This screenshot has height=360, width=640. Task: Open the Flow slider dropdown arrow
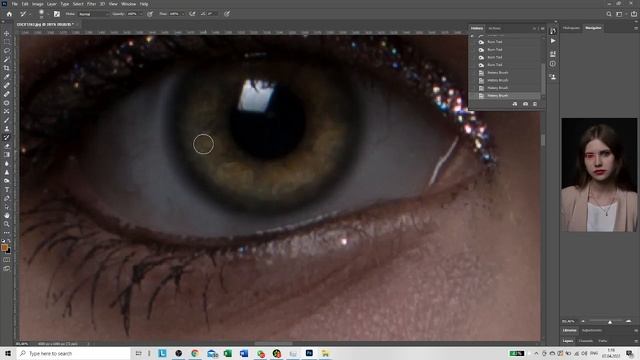pos(182,14)
